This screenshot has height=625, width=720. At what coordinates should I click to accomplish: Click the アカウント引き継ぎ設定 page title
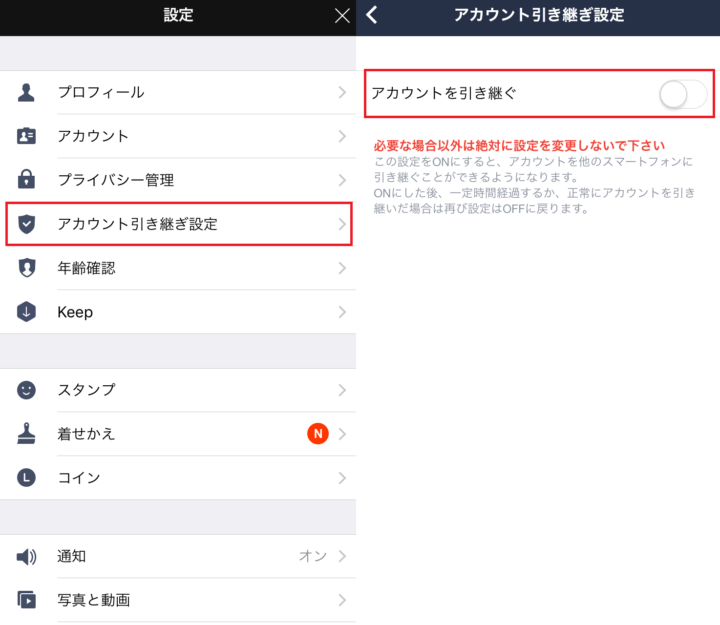[x=539, y=15]
